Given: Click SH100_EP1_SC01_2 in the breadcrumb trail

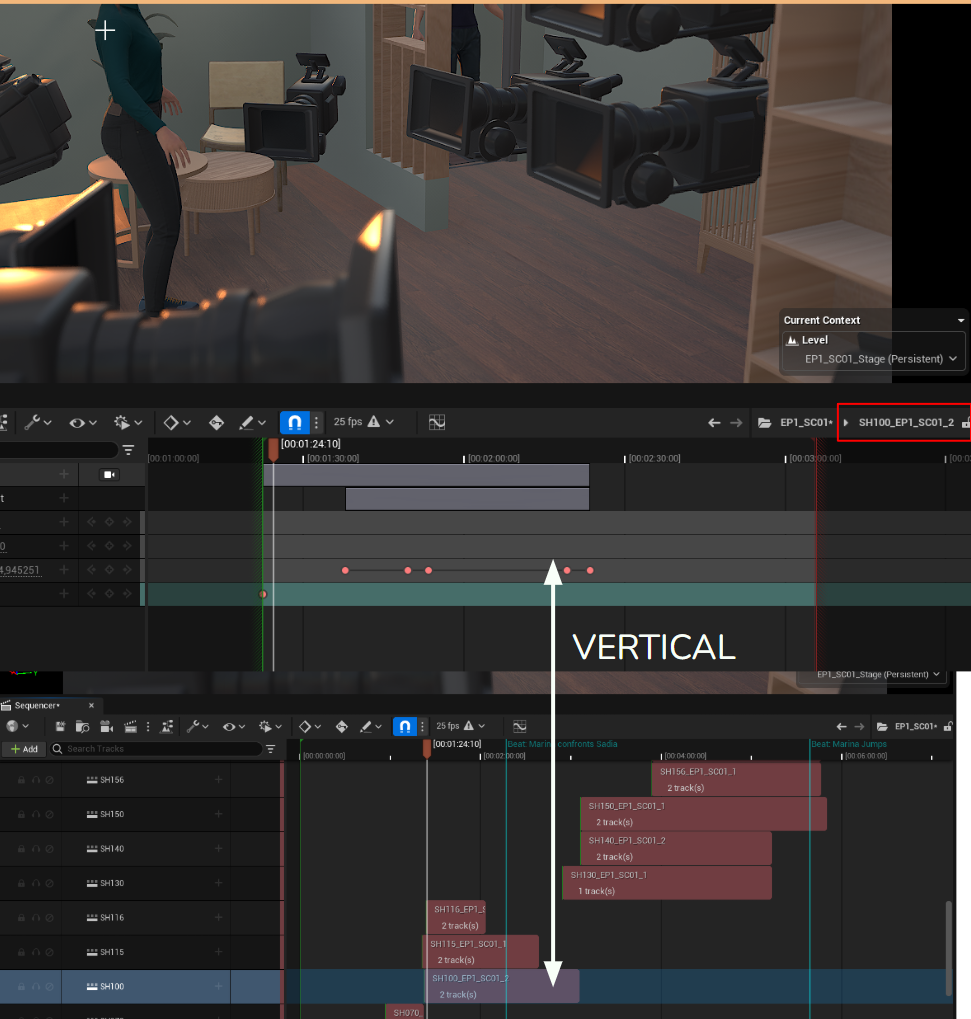Looking at the screenshot, I should 906,423.
